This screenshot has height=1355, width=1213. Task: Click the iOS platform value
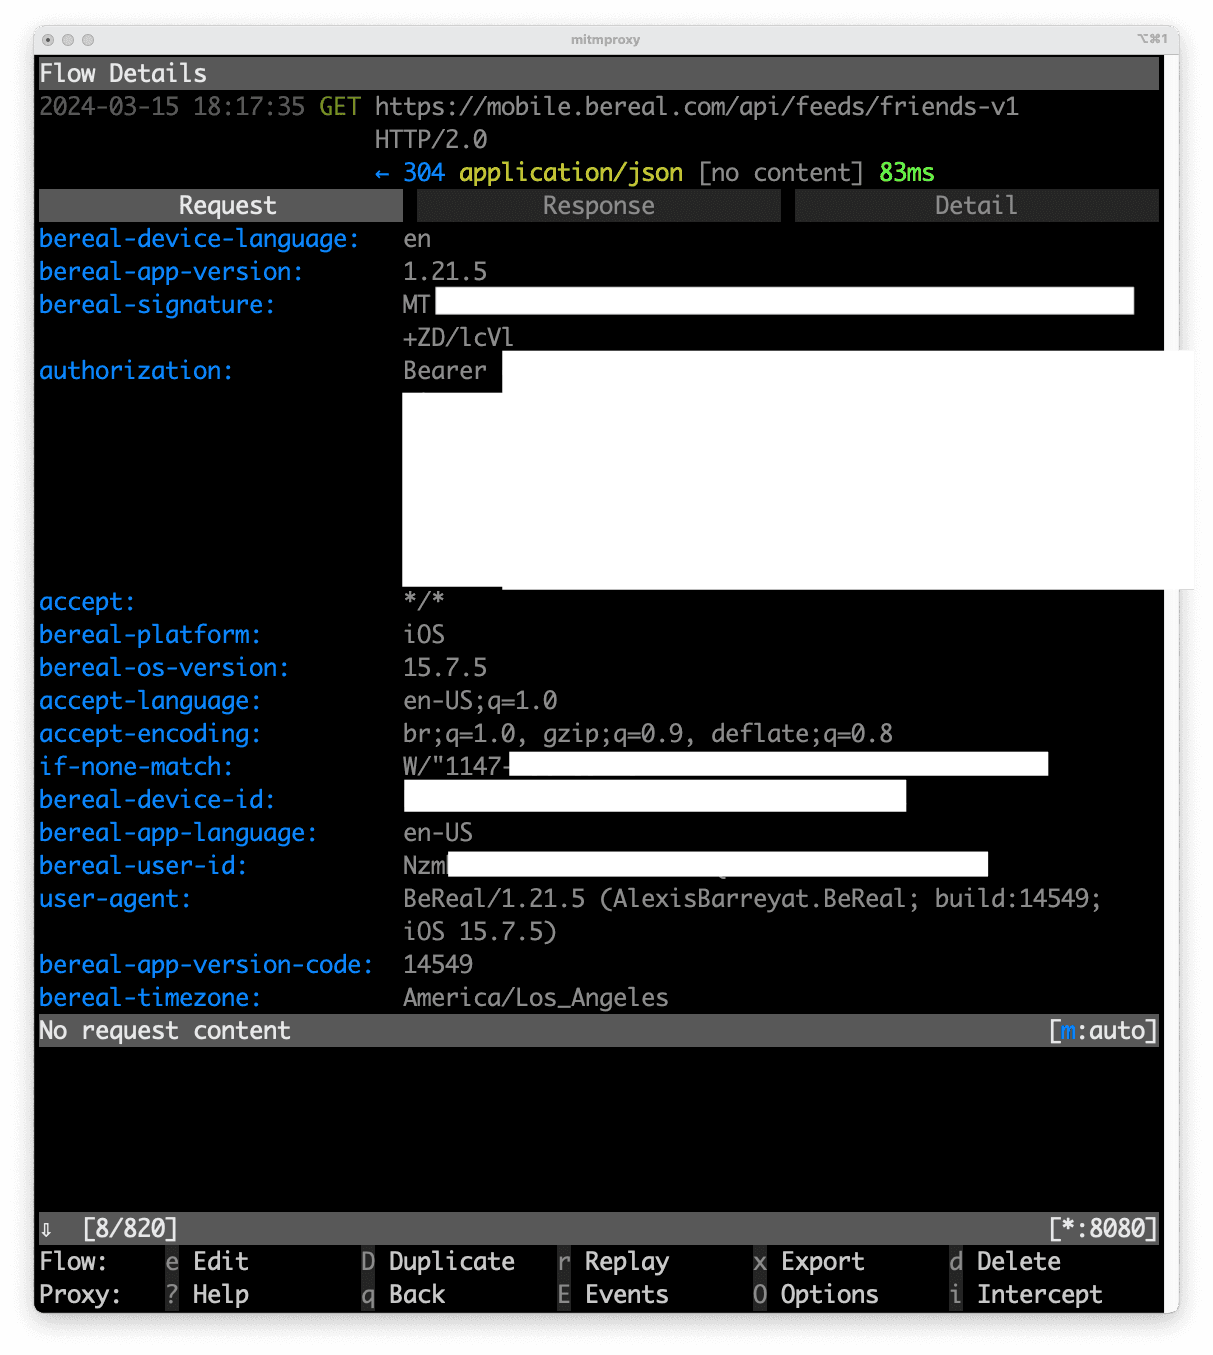tap(424, 635)
